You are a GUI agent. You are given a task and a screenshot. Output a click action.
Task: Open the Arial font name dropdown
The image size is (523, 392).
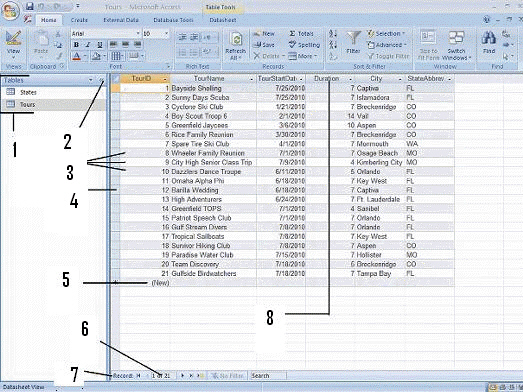click(x=138, y=33)
